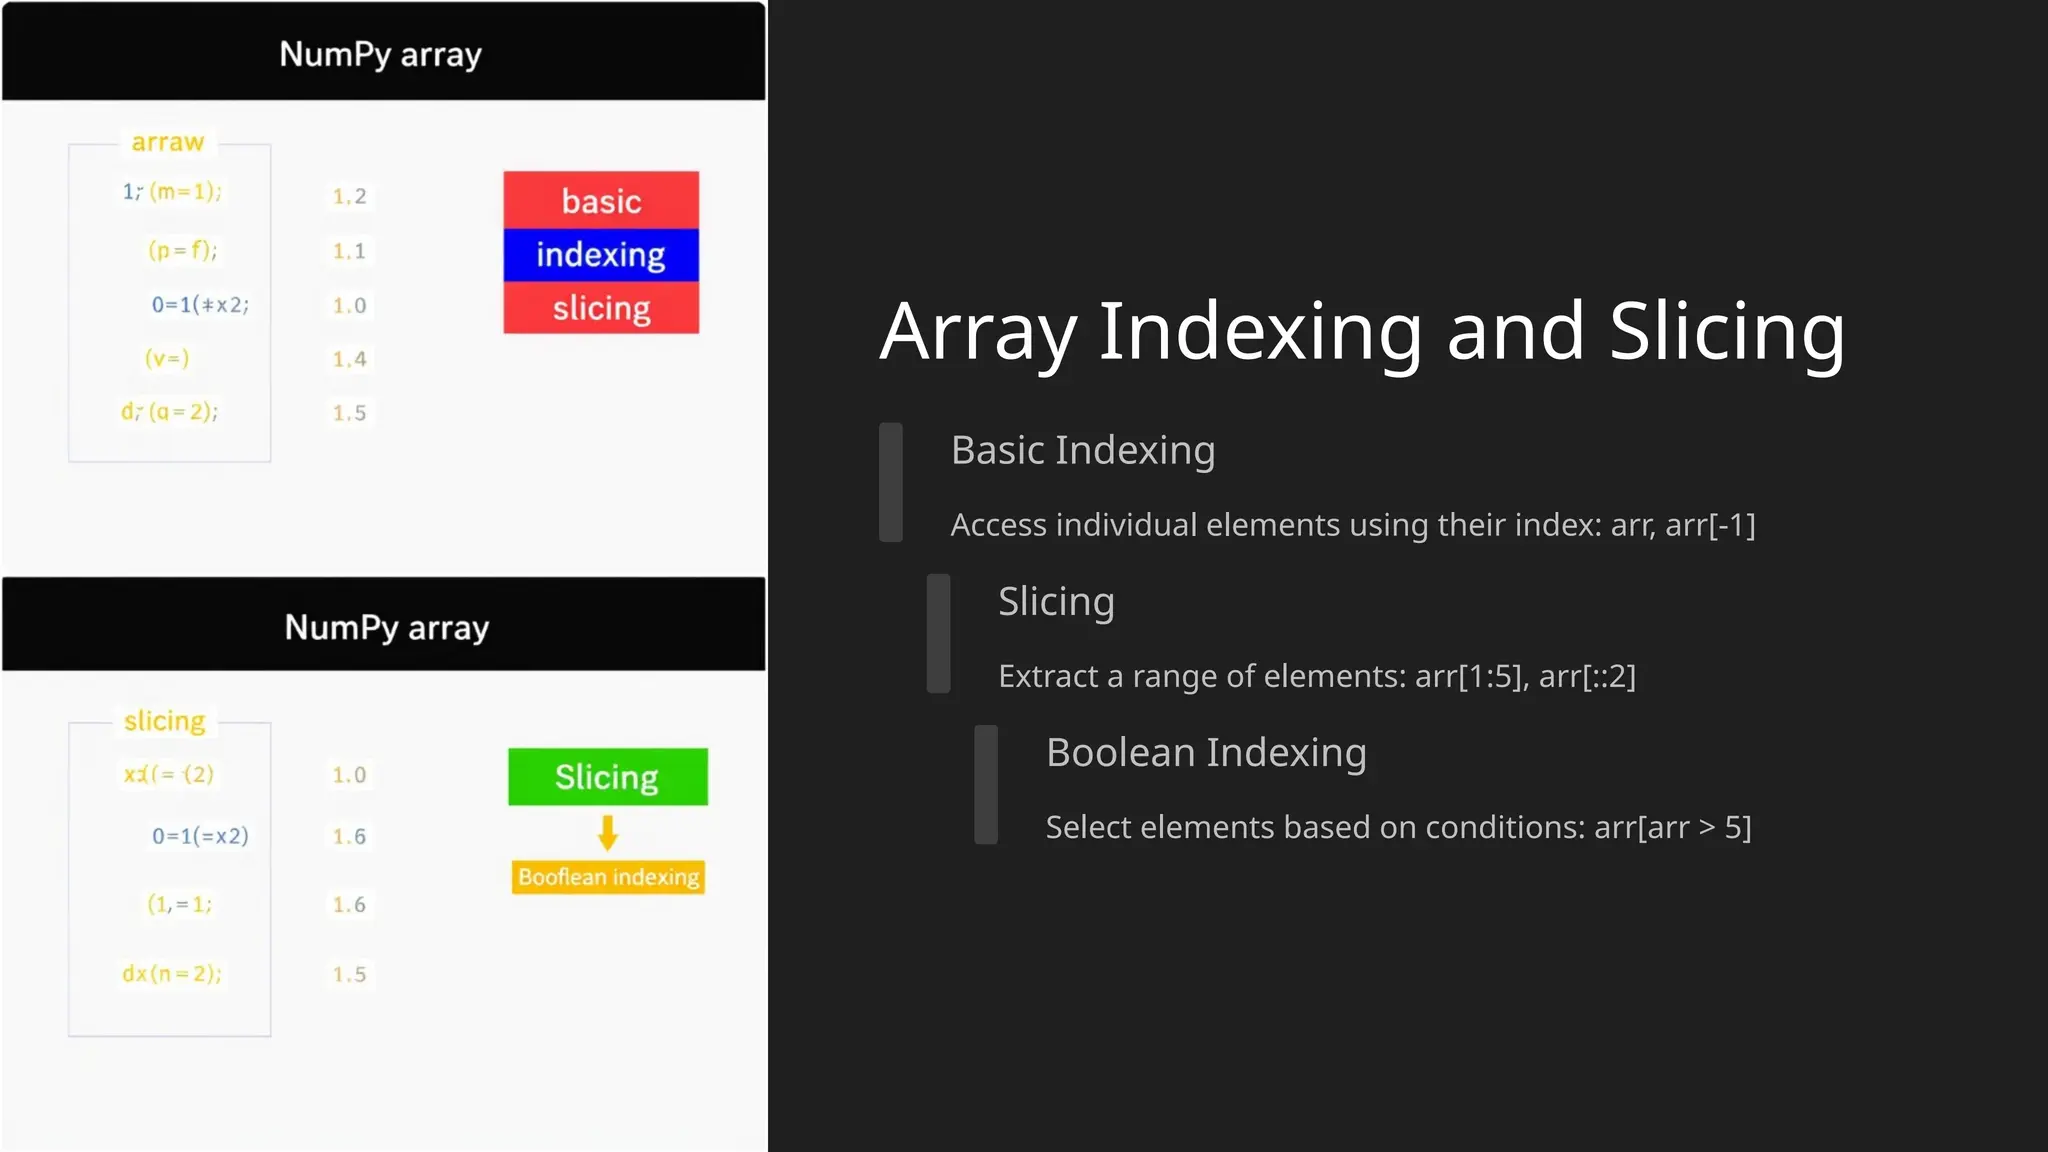Select the value '1.0' beside '0=1(+x2;'

click(350, 305)
